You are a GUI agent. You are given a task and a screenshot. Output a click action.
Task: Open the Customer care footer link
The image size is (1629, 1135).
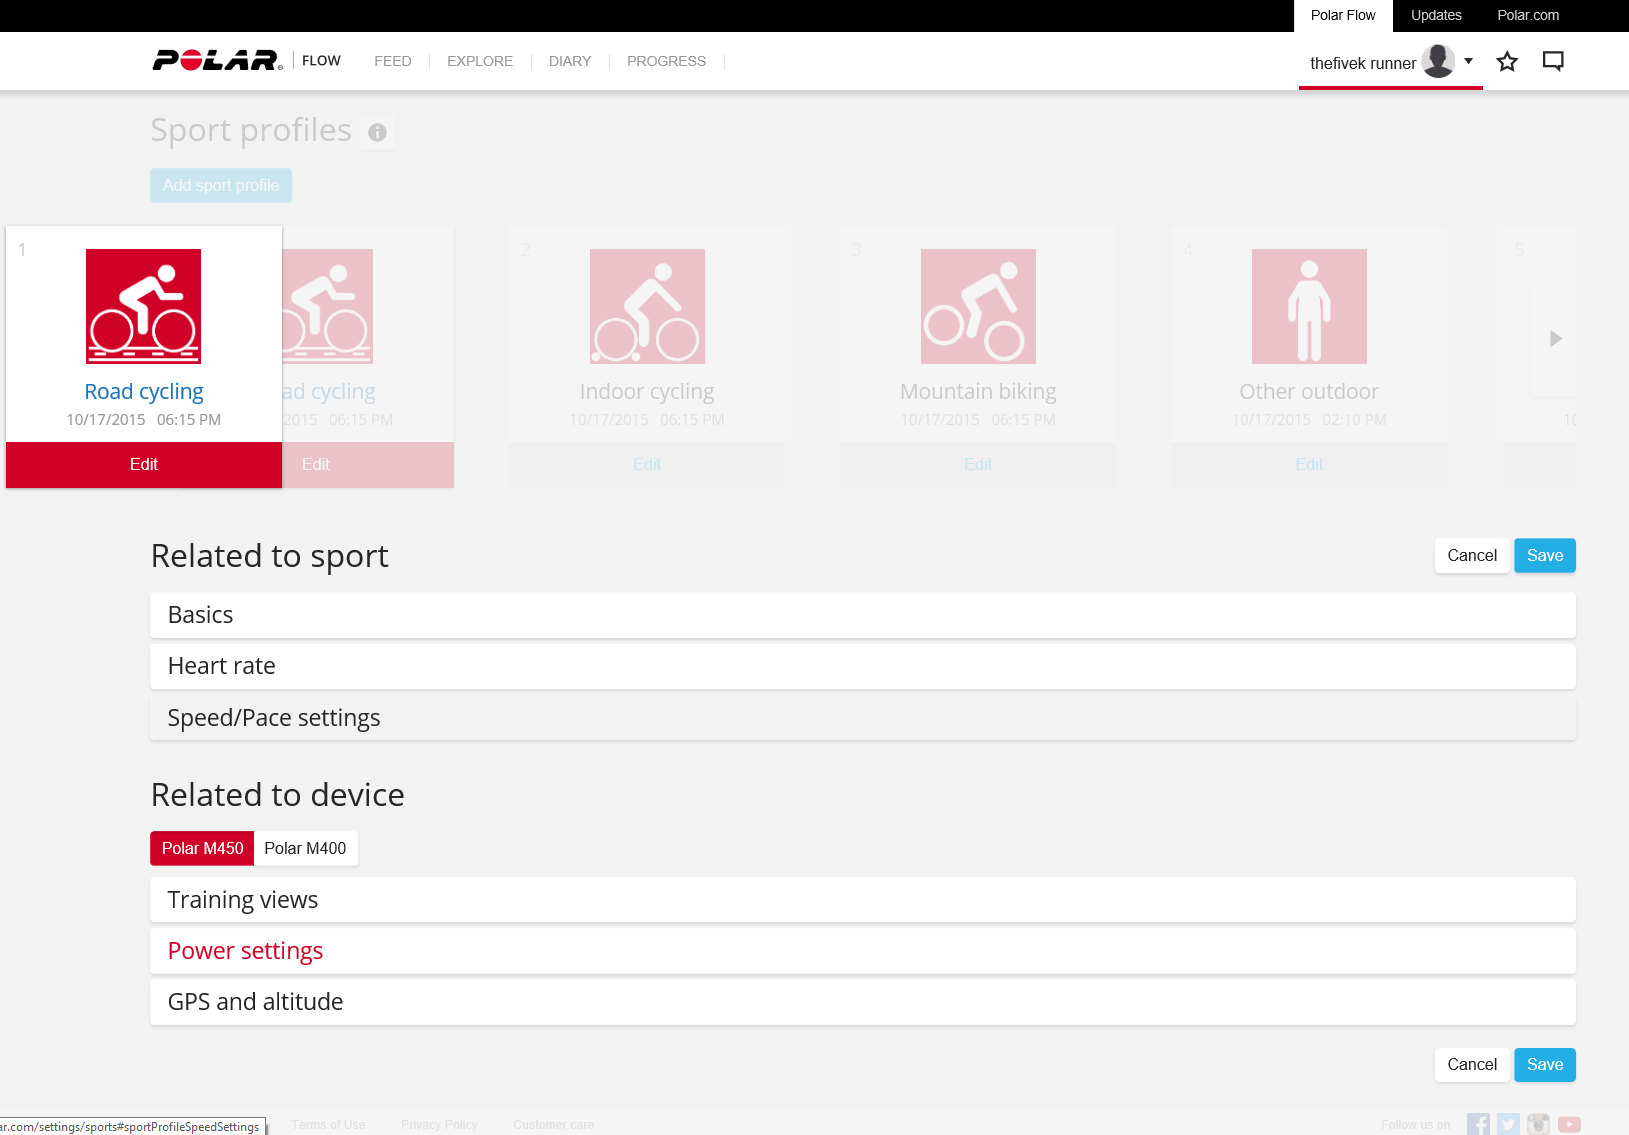click(x=553, y=1125)
